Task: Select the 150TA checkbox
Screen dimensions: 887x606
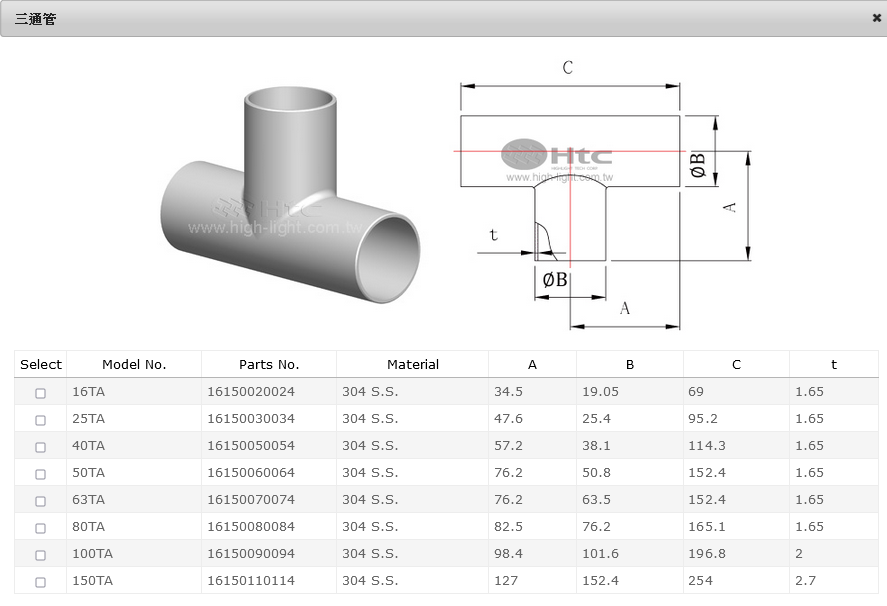Action: (x=41, y=582)
